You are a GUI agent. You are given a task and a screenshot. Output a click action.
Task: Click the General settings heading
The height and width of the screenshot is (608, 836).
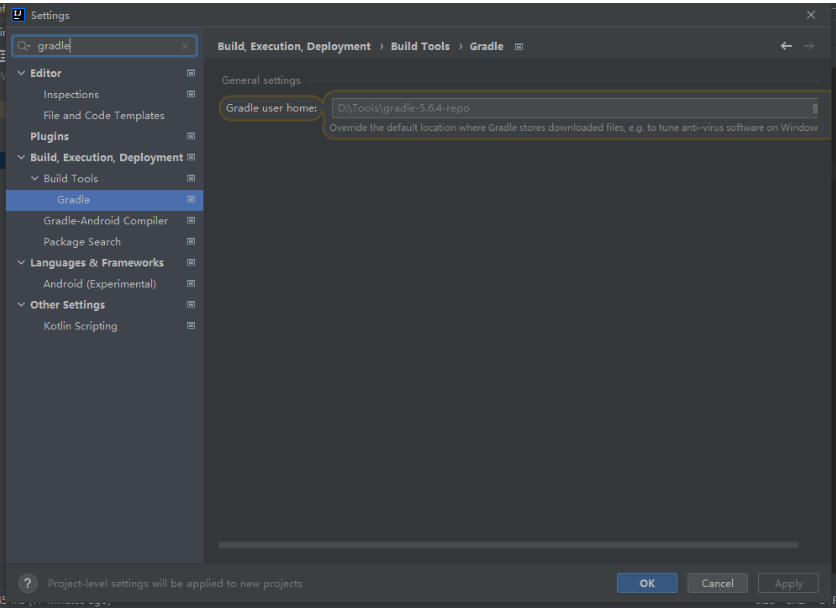[x=261, y=81]
